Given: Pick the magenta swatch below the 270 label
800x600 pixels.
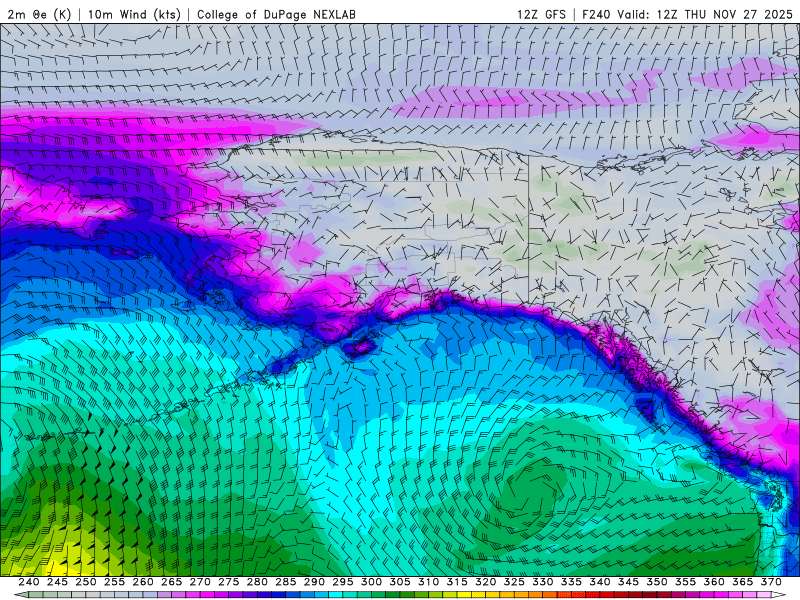Looking at the screenshot, I should click(207, 595).
